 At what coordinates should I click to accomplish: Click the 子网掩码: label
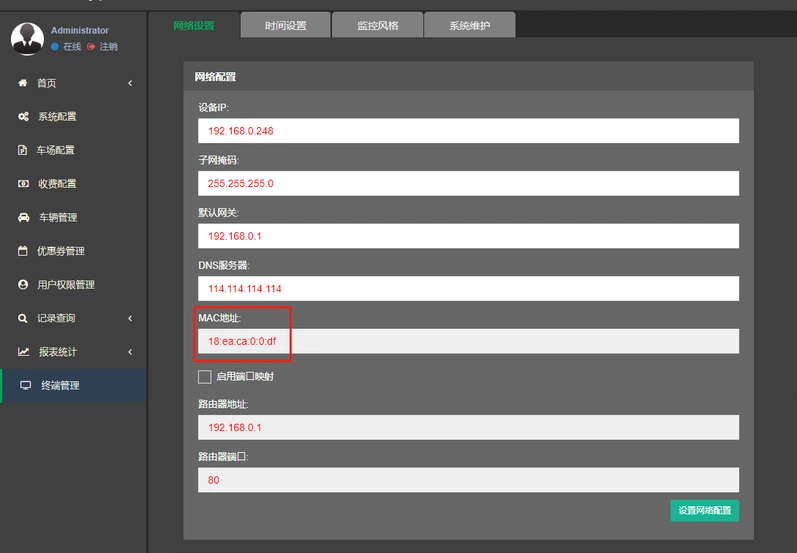[x=219, y=160]
